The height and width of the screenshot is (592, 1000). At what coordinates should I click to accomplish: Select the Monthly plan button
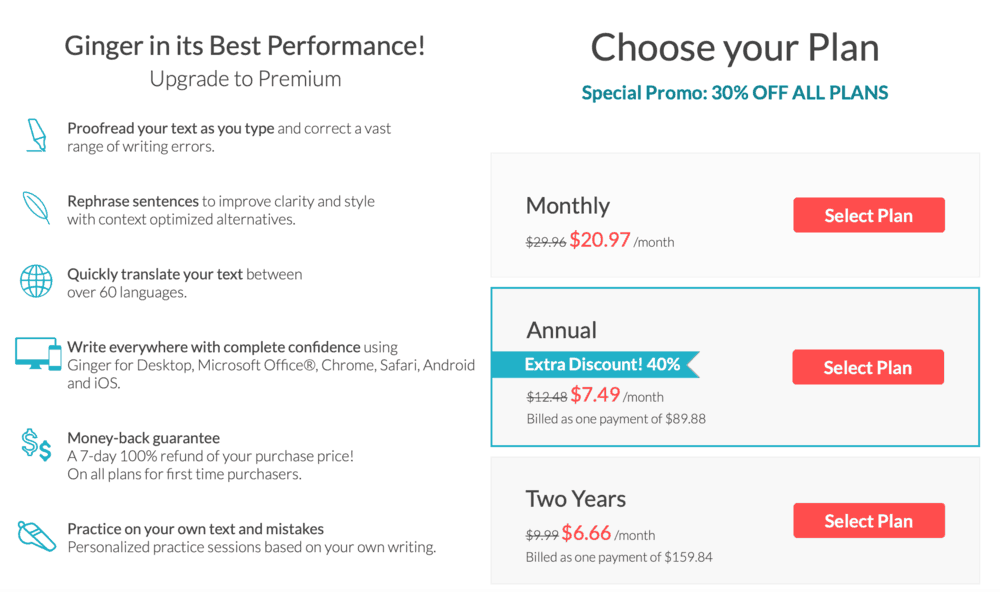click(869, 215)
